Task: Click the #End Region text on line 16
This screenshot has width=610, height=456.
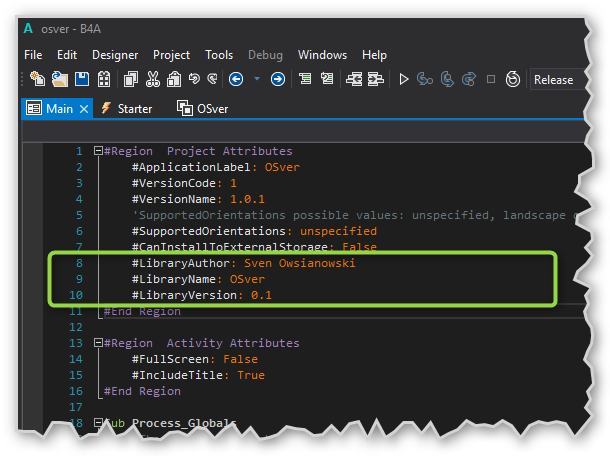Action: [142, 391]
